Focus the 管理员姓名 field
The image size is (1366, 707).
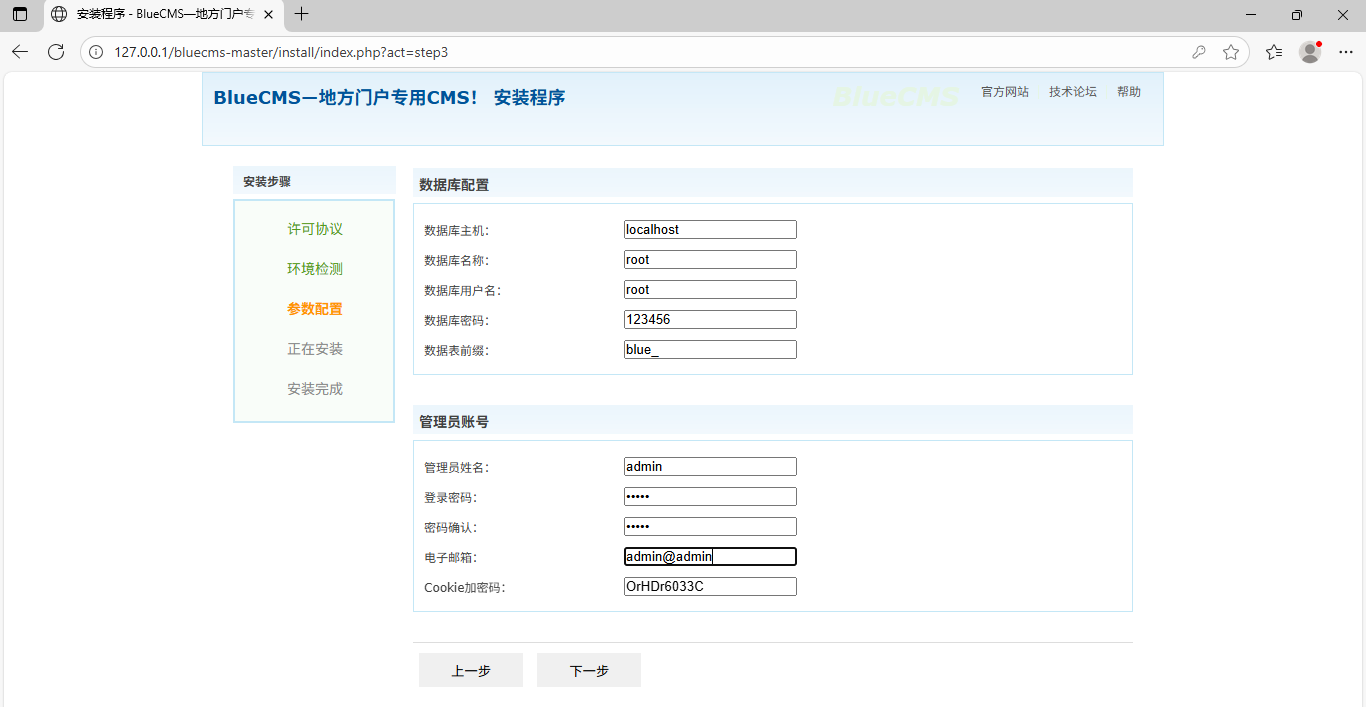coord(710,467)
